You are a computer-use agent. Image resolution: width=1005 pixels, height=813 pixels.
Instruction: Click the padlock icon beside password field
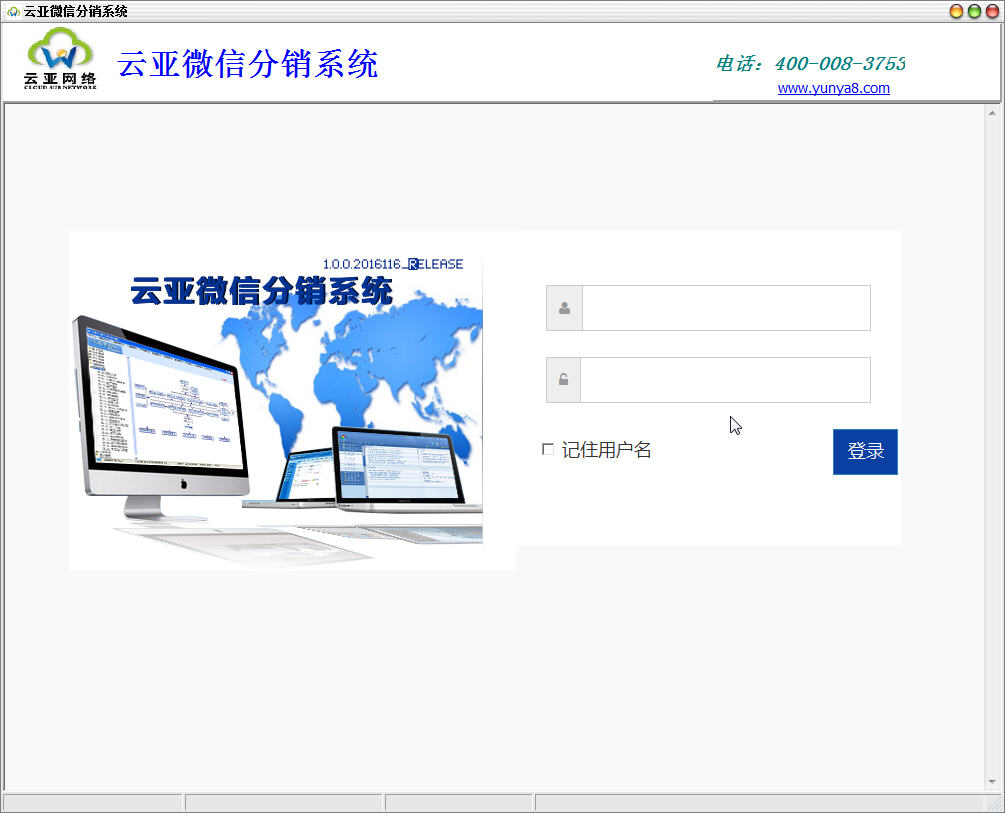click(562, 380)
